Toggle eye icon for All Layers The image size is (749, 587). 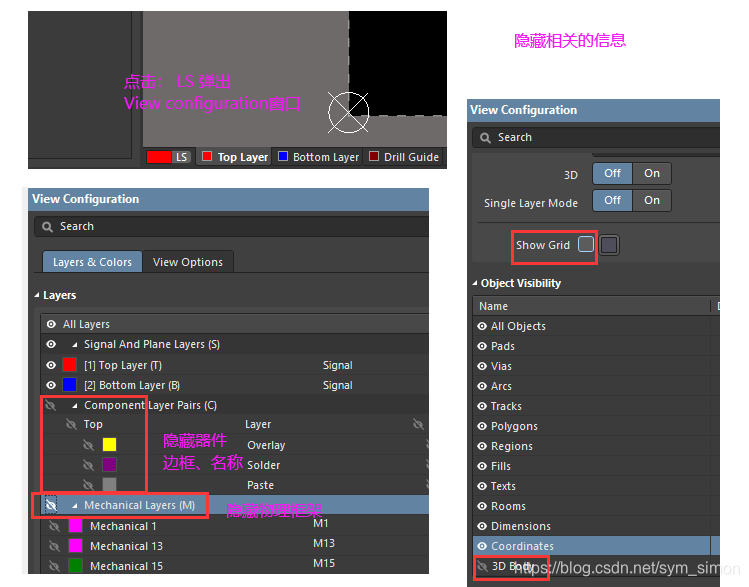pyautogui.click(x=51, y=324)
